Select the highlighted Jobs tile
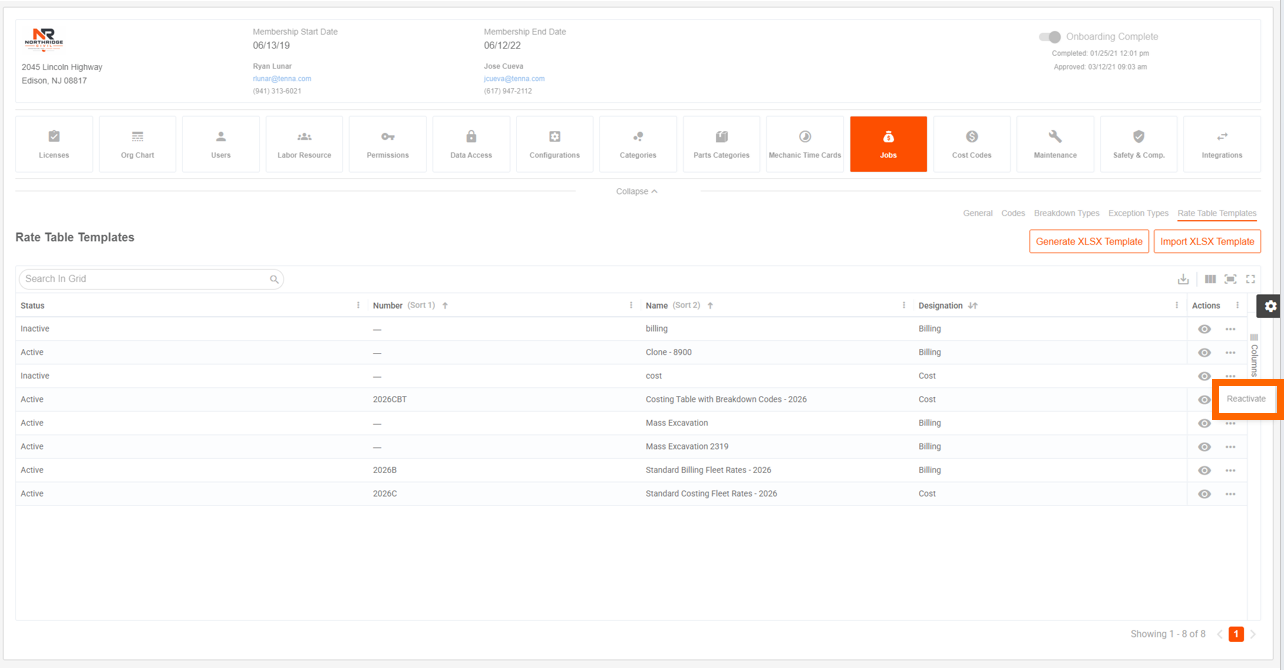Image resolution: width=1284 pixels, height=670 pixels. point(888,144)
